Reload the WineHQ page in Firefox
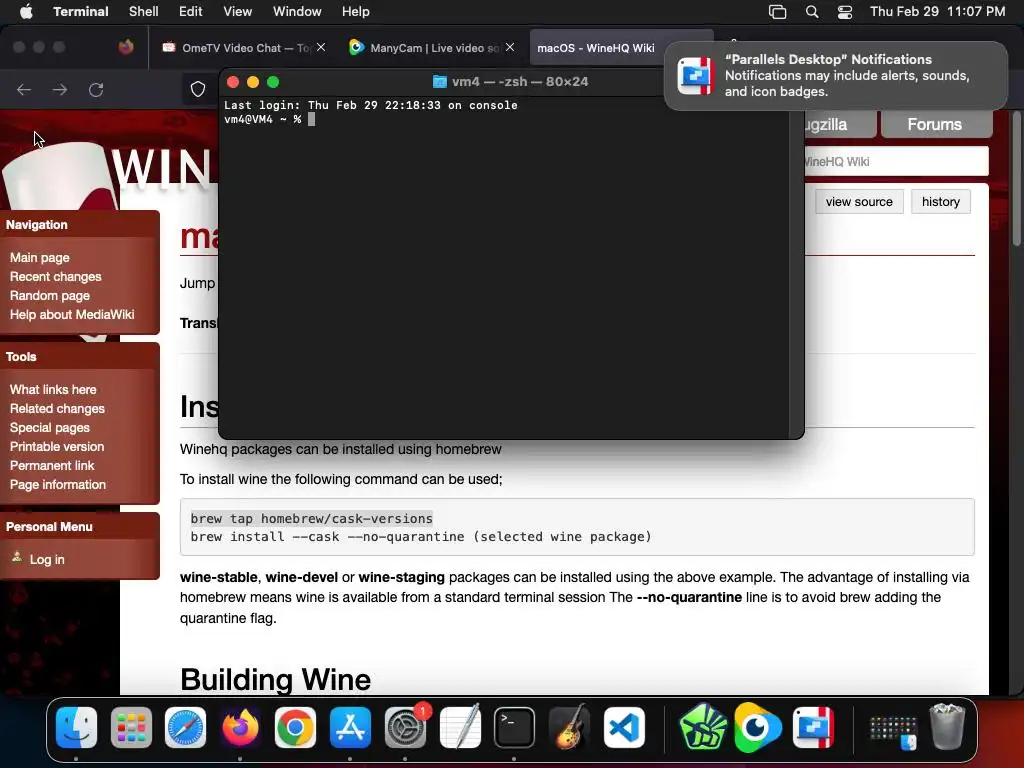 (96, 89)
